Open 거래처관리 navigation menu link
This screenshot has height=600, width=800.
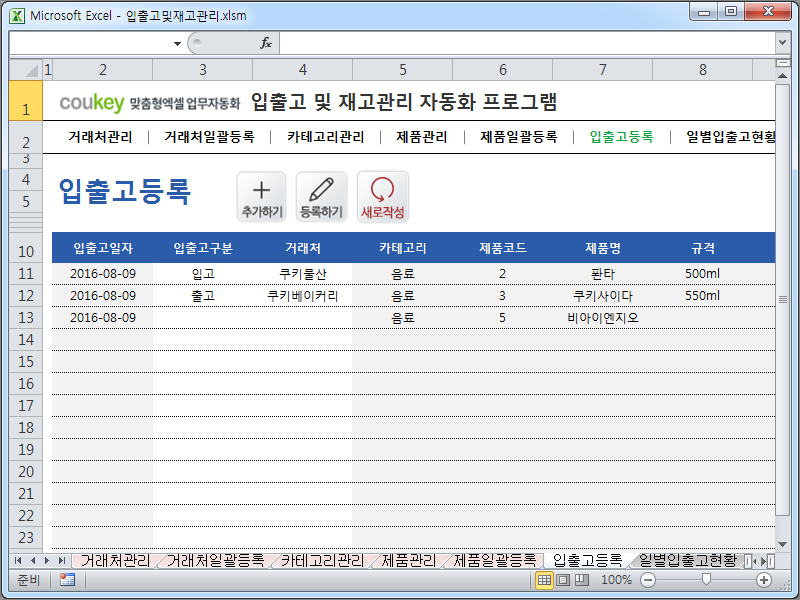click(100, 137)
